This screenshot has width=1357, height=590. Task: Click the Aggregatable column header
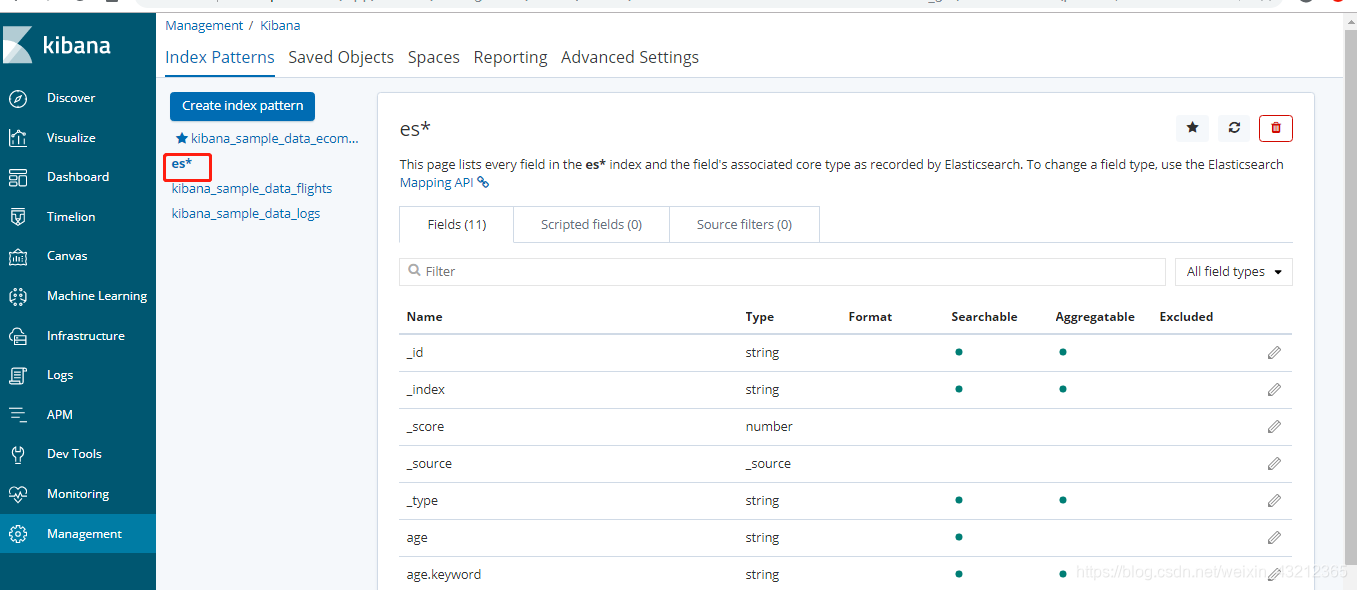pyautogui.click(x=1095, y=317)
